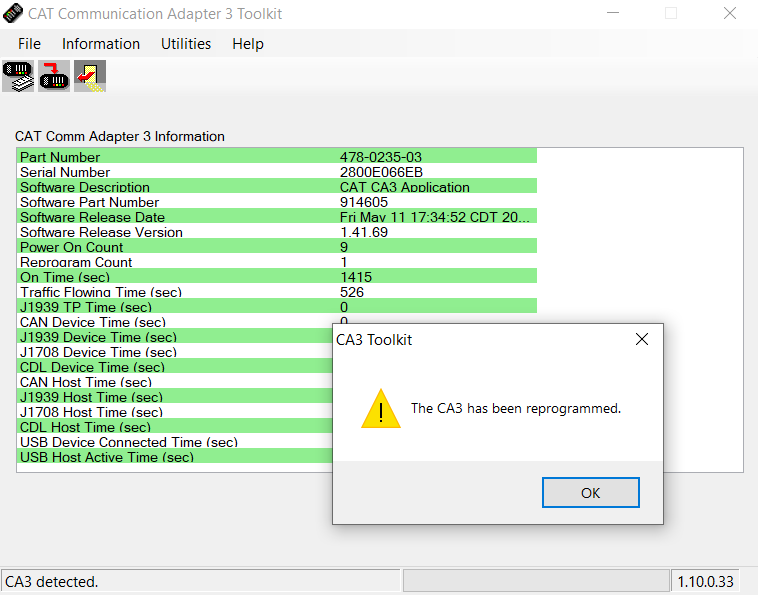Click version 1.10.0.33 in status bar
This screenshot has width=758, height=595.
(705, 581)
